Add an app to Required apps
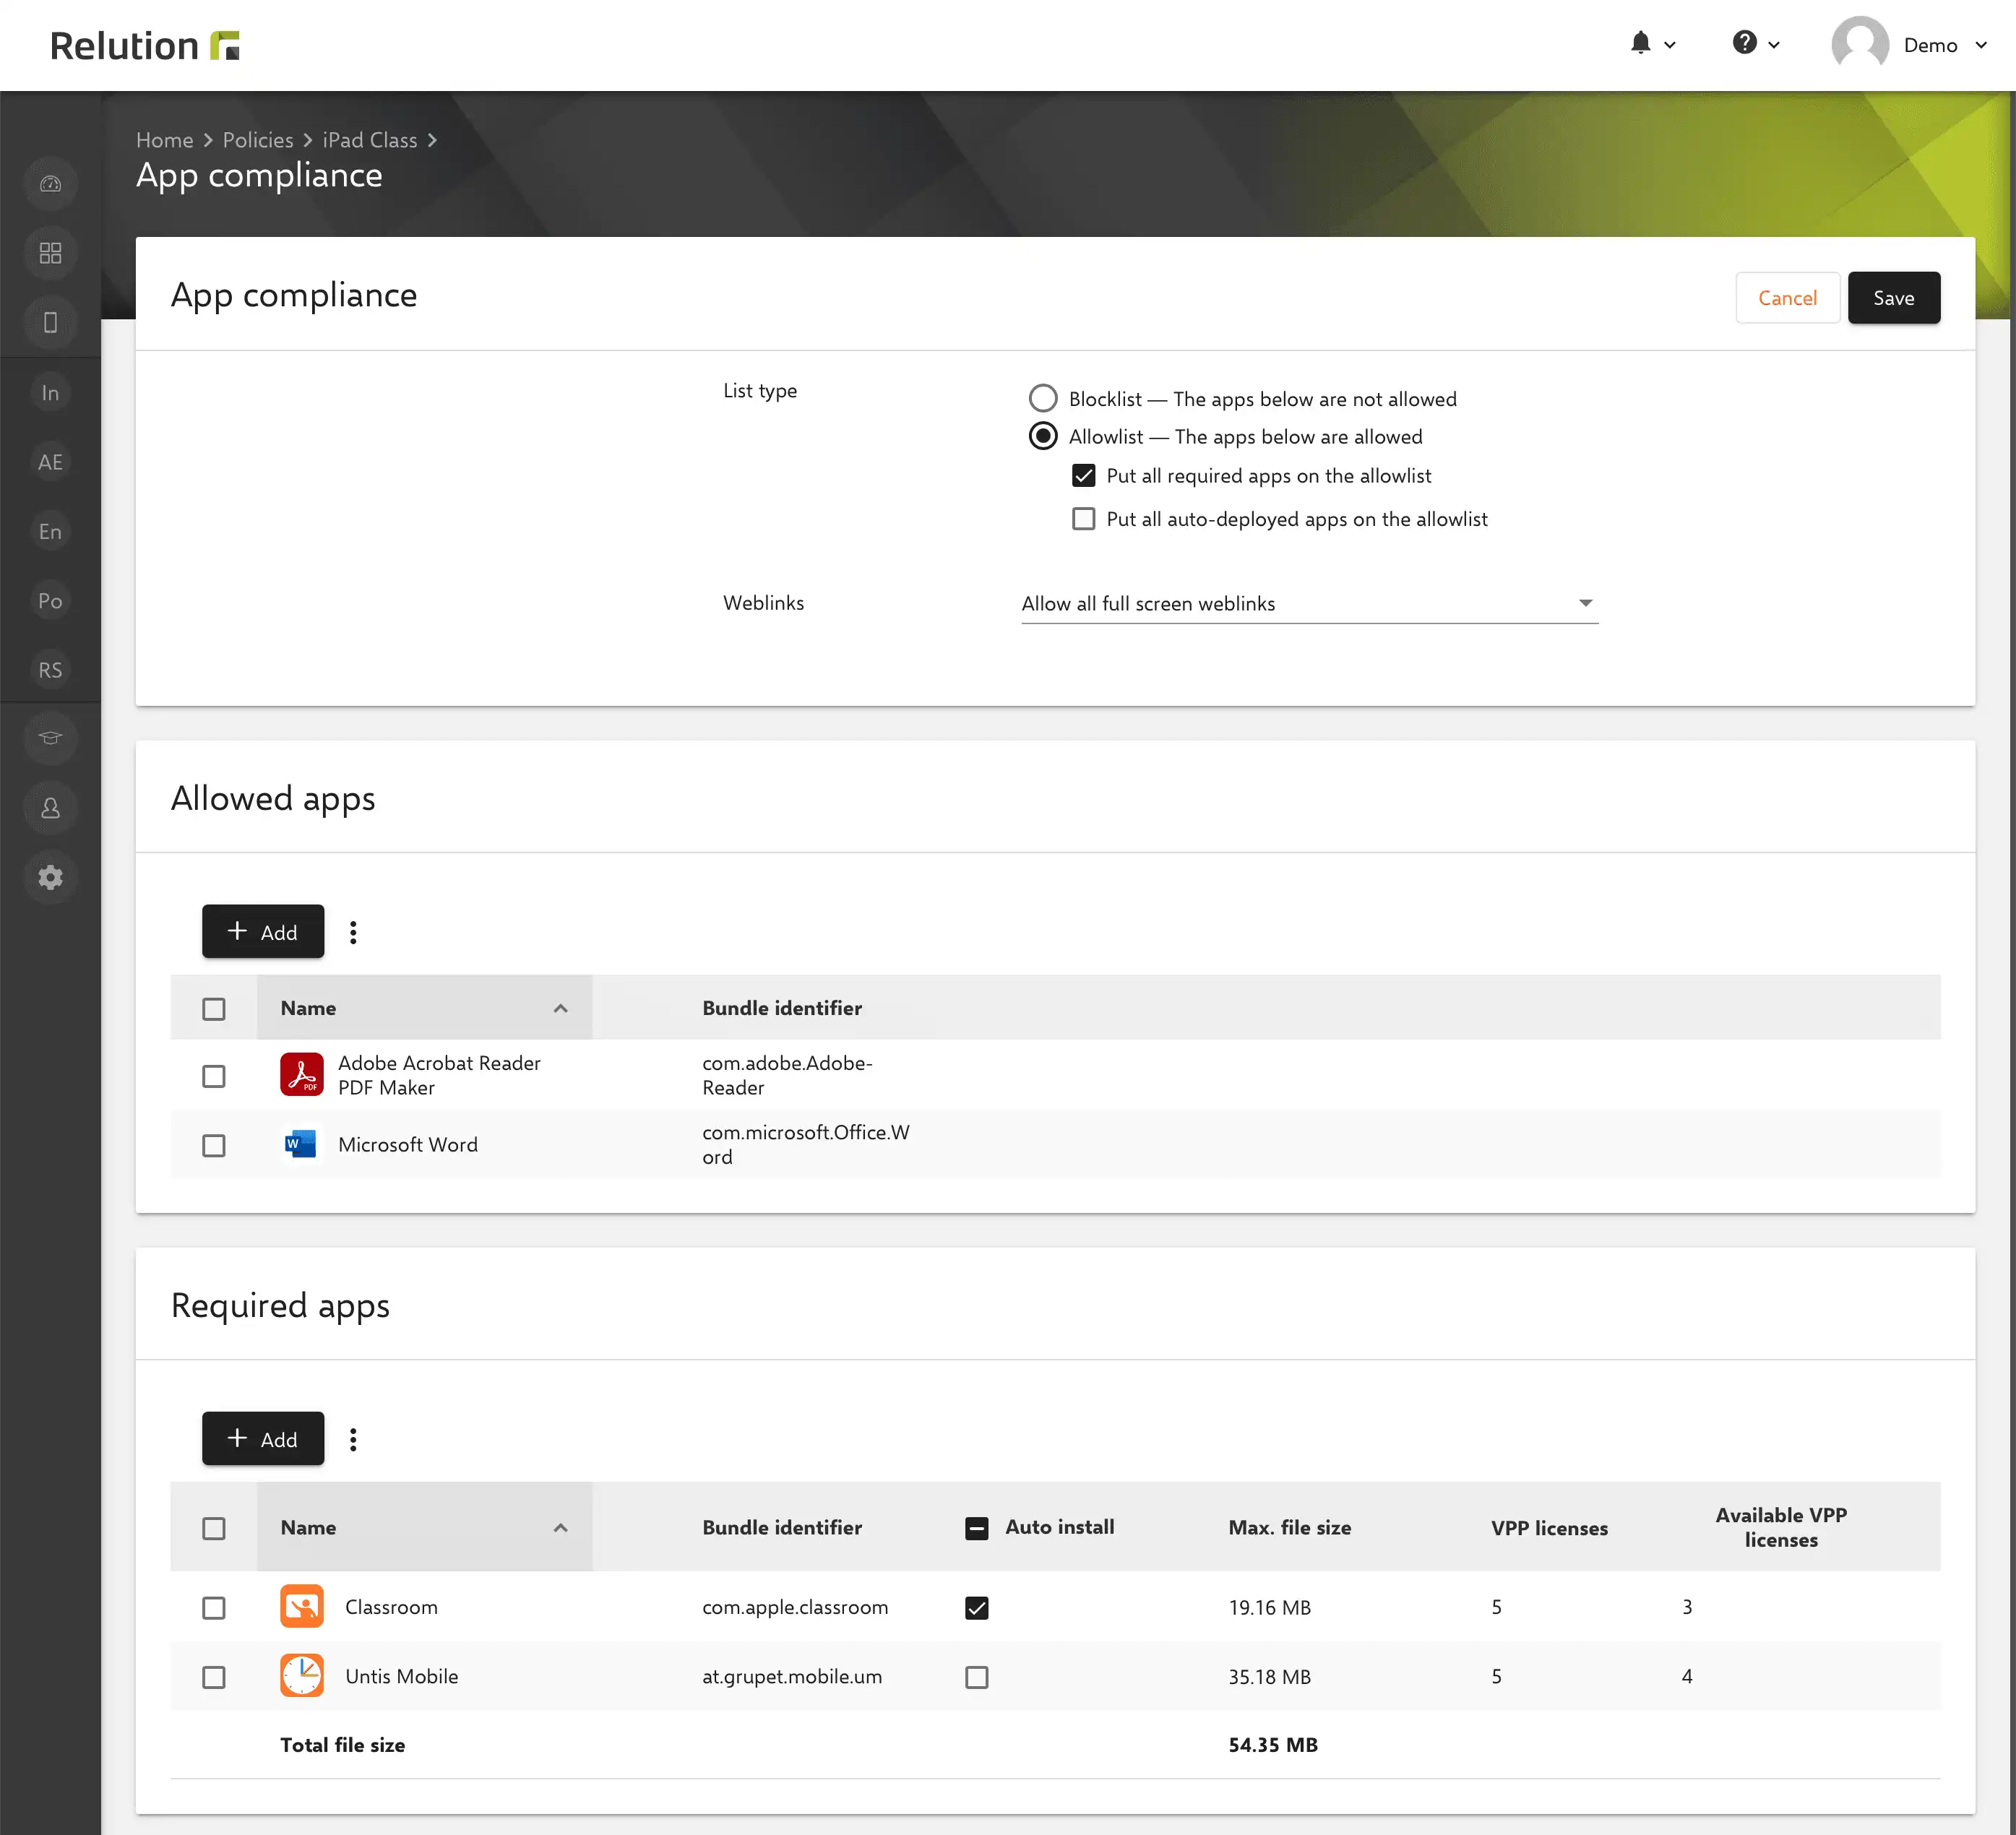The height and width of the screenshot is (1835, 2016). (263, 1439)
